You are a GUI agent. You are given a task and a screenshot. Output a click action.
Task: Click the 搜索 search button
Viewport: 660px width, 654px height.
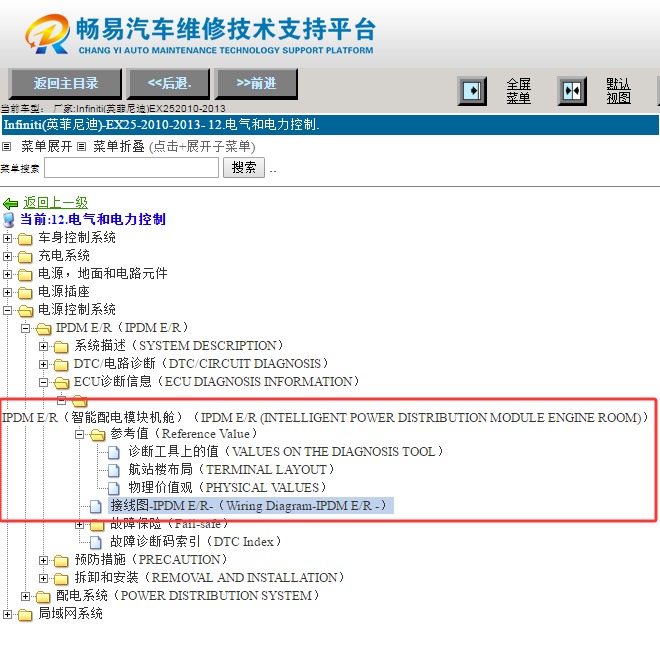pyautogui.click(x=244, y=167)
